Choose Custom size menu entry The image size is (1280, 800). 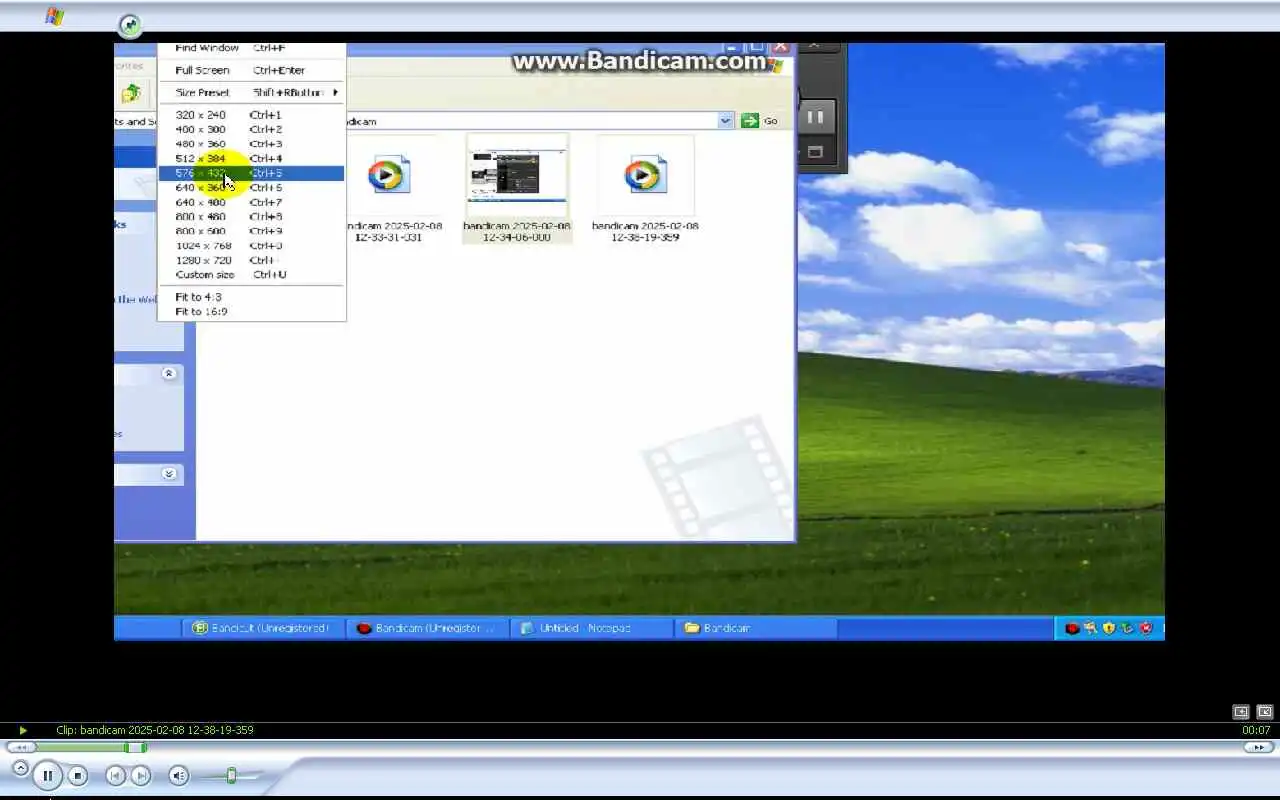[x=251, y=274]
